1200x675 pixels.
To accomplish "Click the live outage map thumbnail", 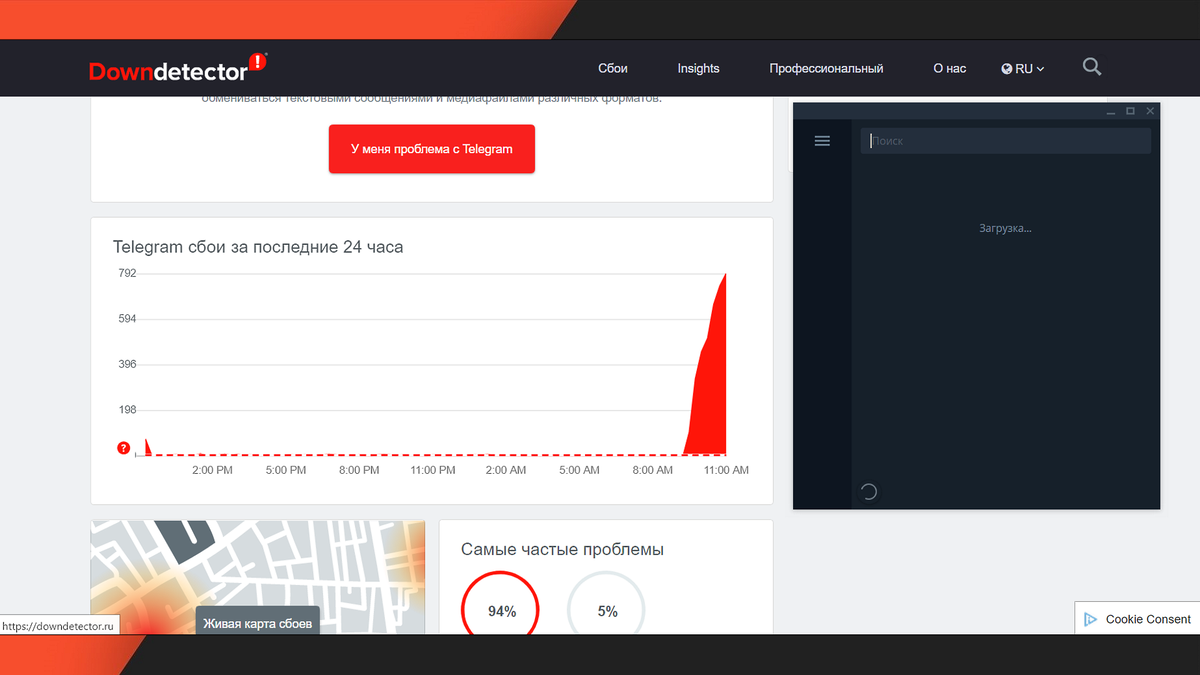I will click(257, 577).
